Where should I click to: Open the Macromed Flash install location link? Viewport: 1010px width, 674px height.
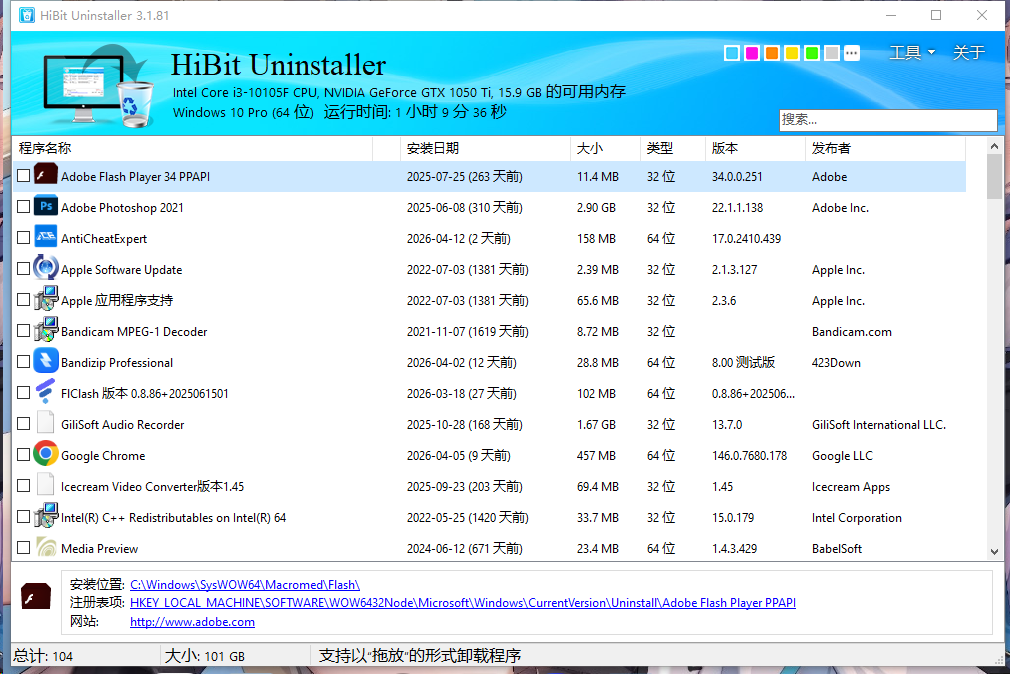click(245, 585)
